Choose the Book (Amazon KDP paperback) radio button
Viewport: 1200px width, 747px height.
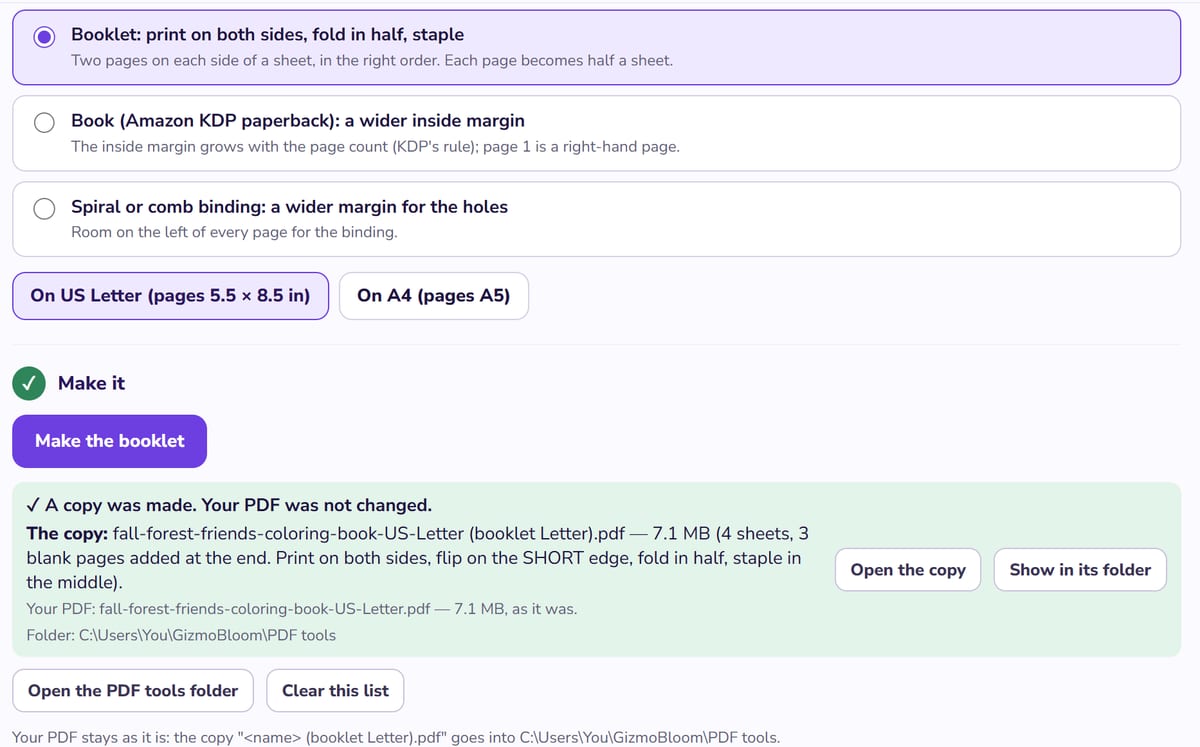click(x=45, y=122)
